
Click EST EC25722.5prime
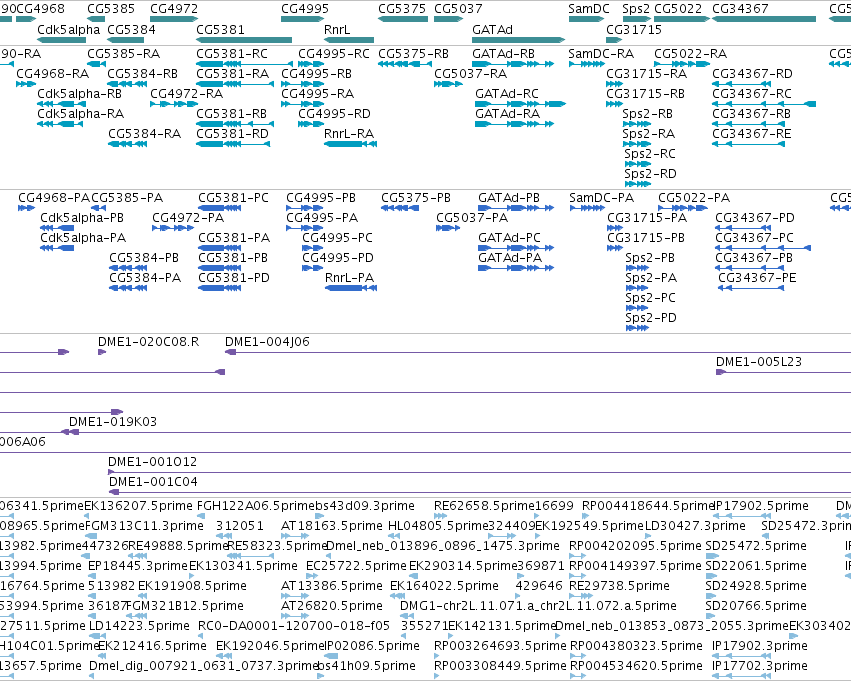356,567
